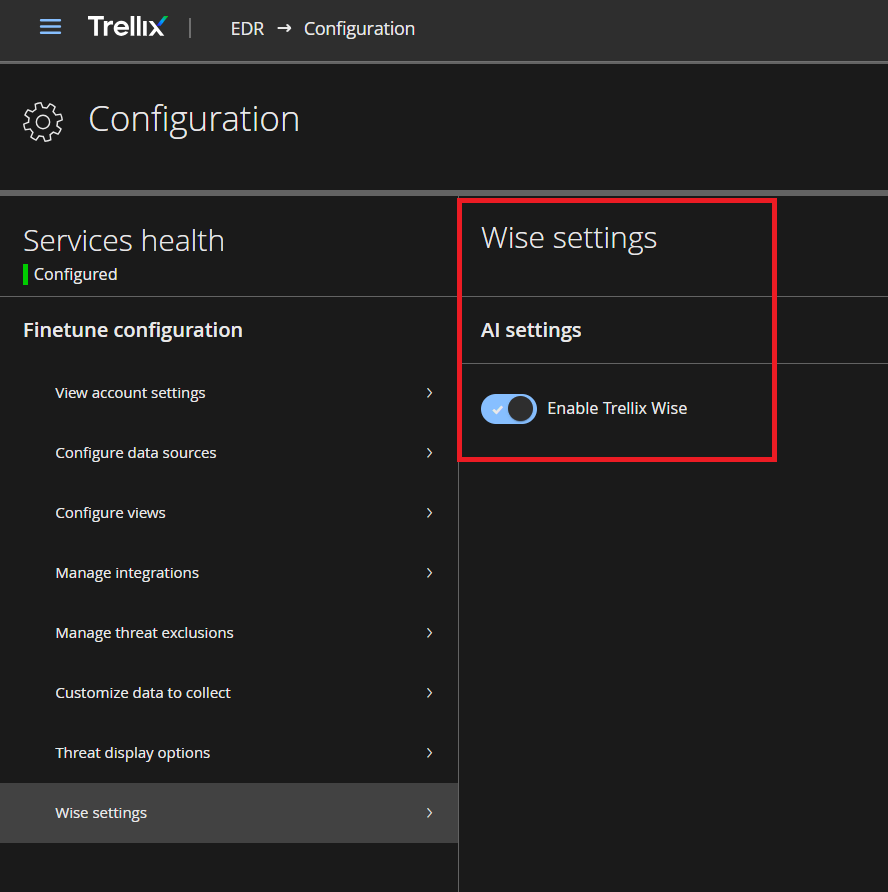The image size is (888, 892).
Task: Toggle the Enable Trellix Wise switch
Action: point(509,408)
